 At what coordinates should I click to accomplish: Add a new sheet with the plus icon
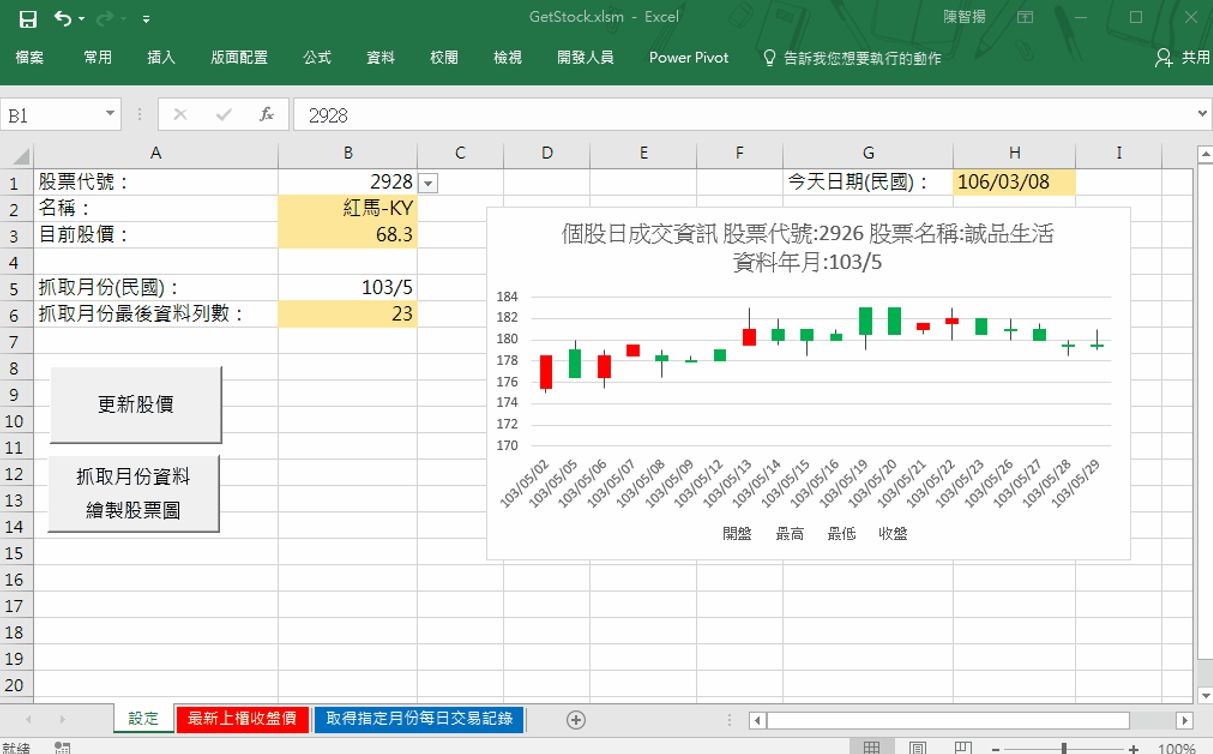point(576,719)
